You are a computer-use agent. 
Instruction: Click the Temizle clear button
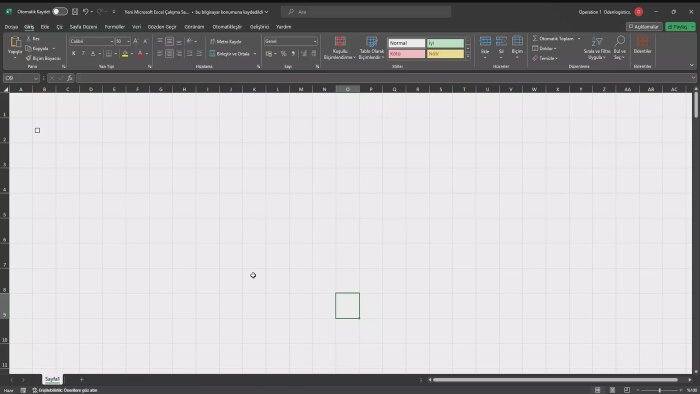point(545,58)
